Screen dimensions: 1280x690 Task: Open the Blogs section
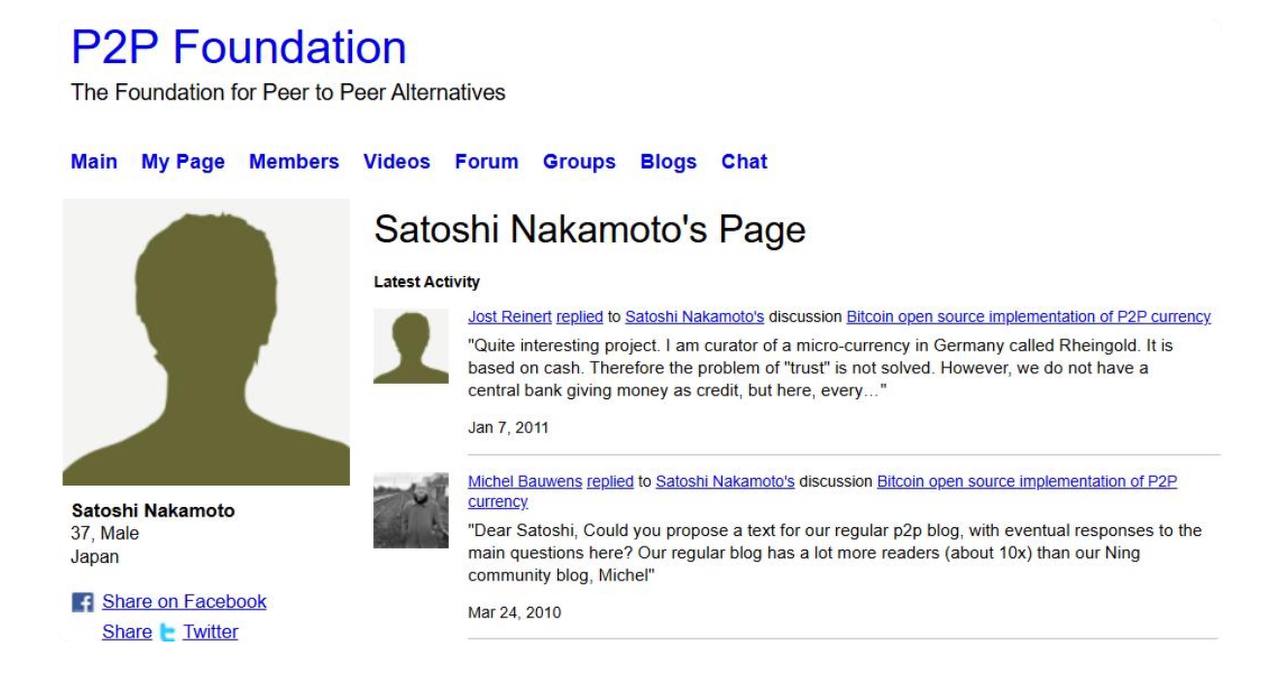click(668, 162)
